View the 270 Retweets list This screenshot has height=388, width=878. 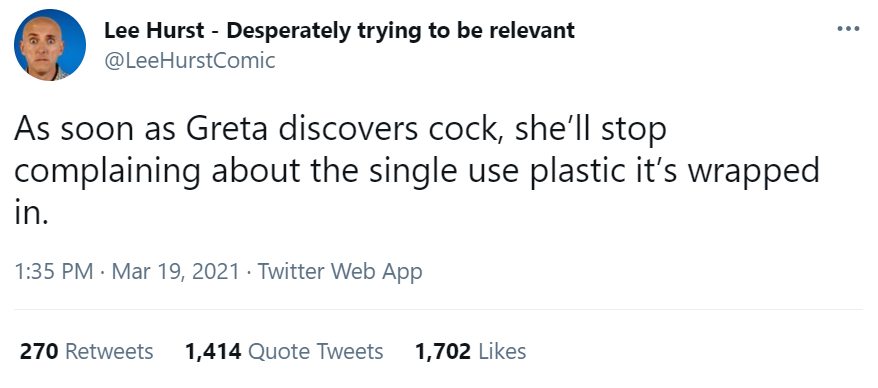(x=86, y=352)
